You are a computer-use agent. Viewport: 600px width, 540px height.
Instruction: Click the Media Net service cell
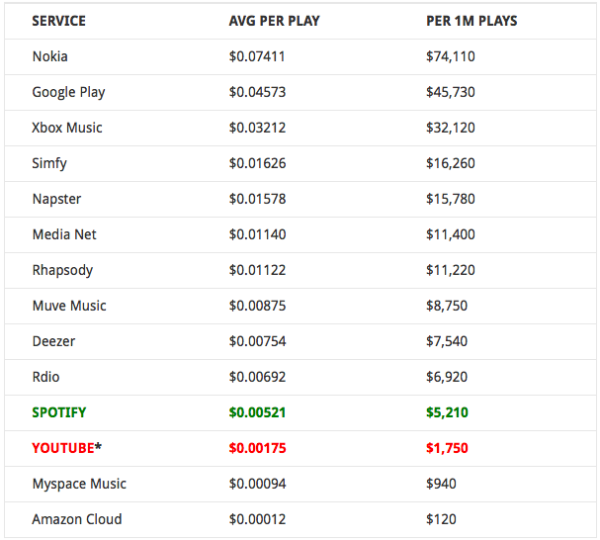[x=64, y=234]
